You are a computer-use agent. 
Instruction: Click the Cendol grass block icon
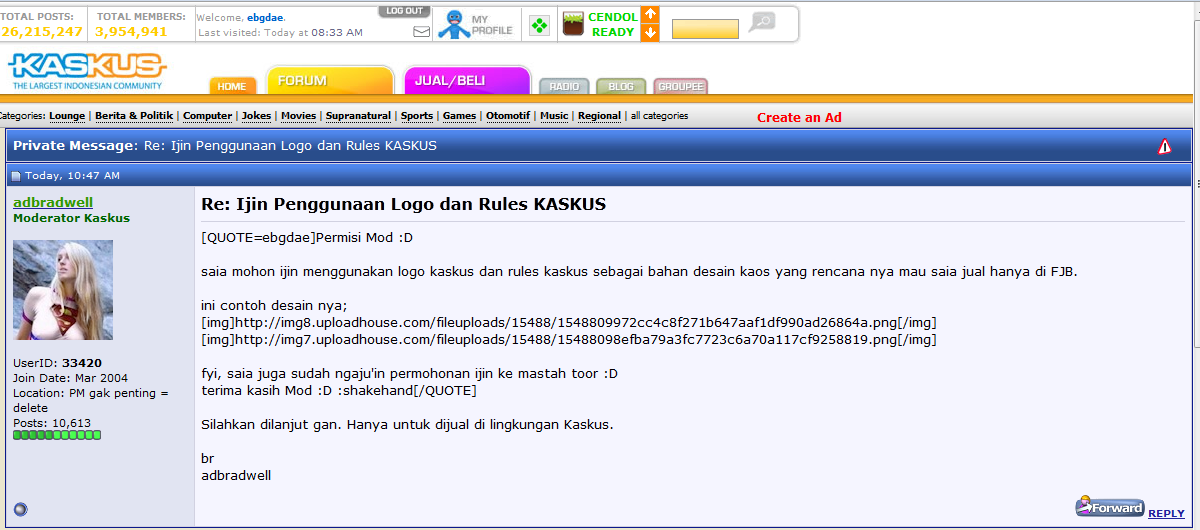click(x=571, y=24)
